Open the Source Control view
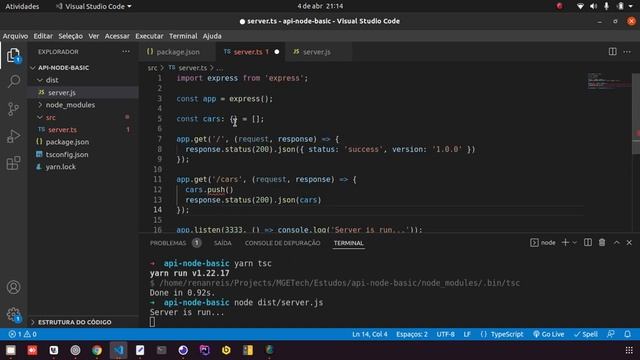 (13, 109)
